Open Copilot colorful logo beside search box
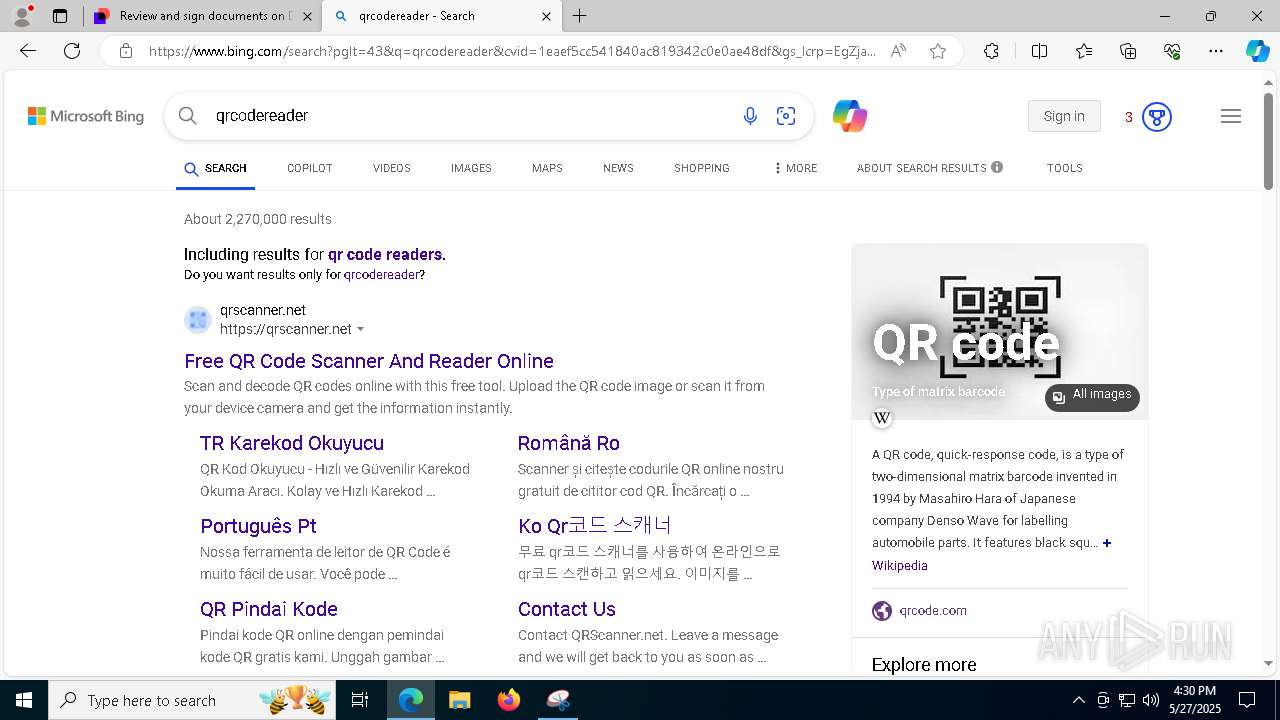Viewport: 1280px width, 720px height. [x=850, y=116]
